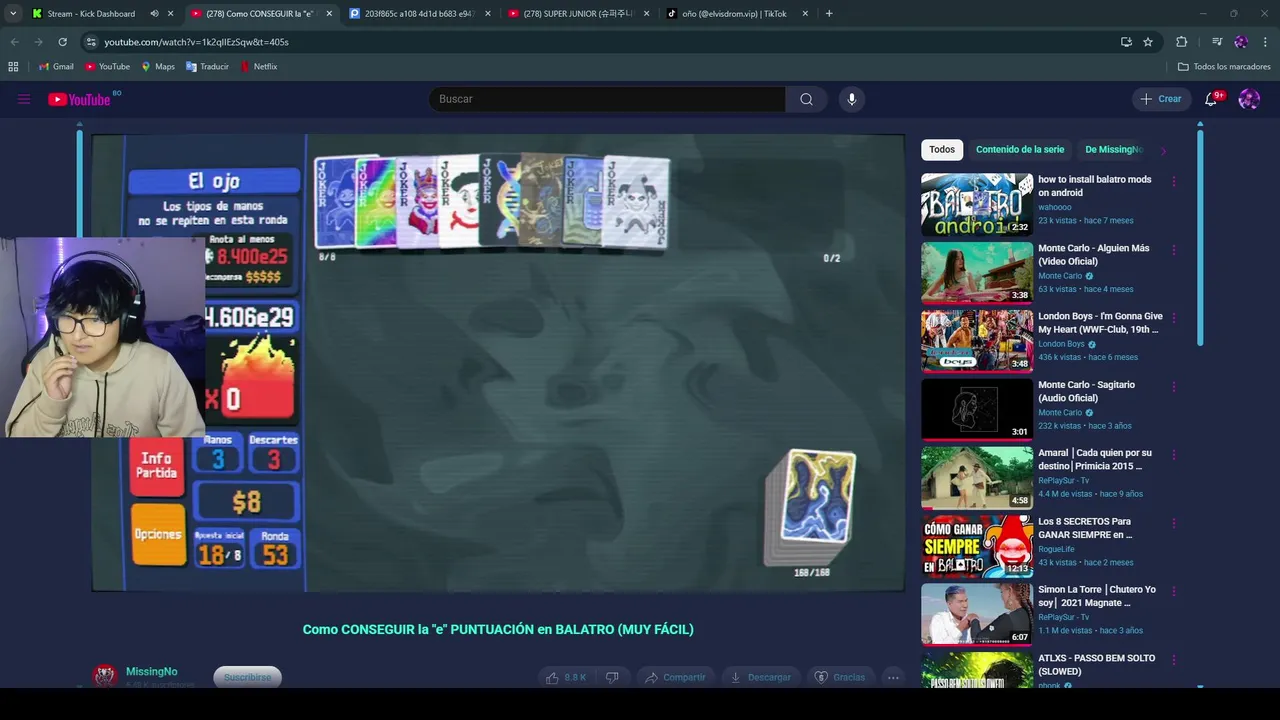Click the search magnifier button
The width and height of the screenshot is (1280, 720).
[806, 99]
